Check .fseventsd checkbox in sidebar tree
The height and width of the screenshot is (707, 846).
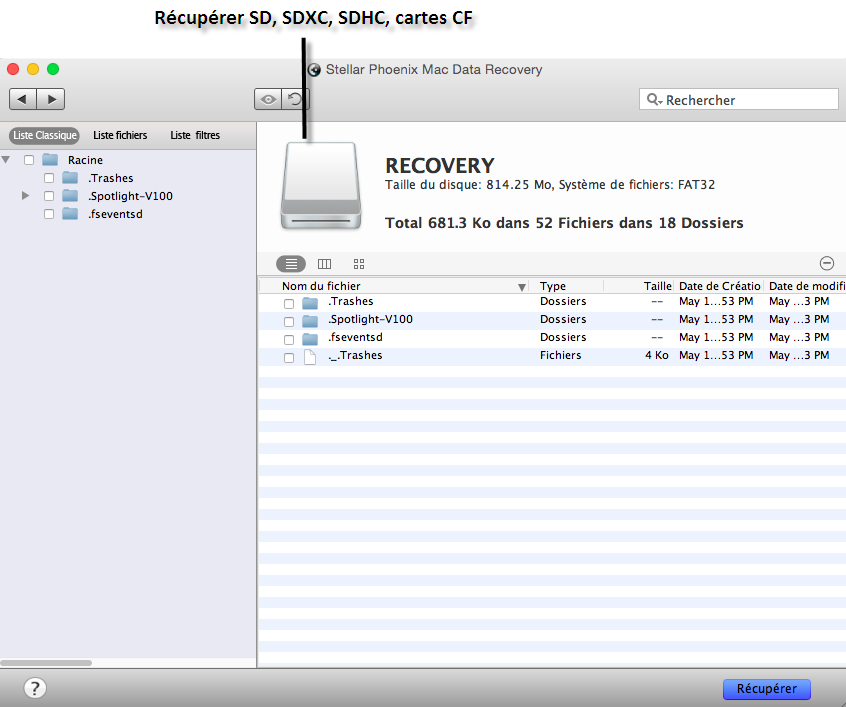[x=49, y=214]
